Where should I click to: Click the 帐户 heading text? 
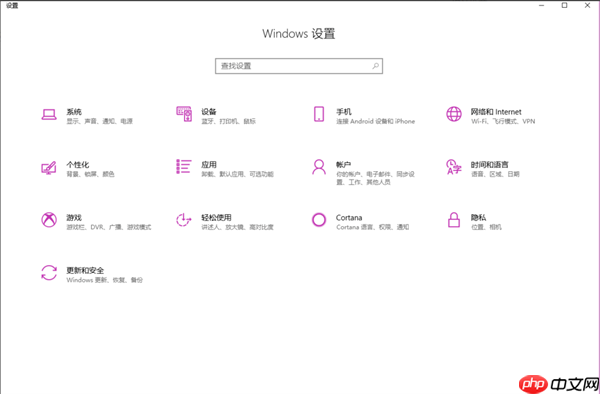(x=344, y=164)
